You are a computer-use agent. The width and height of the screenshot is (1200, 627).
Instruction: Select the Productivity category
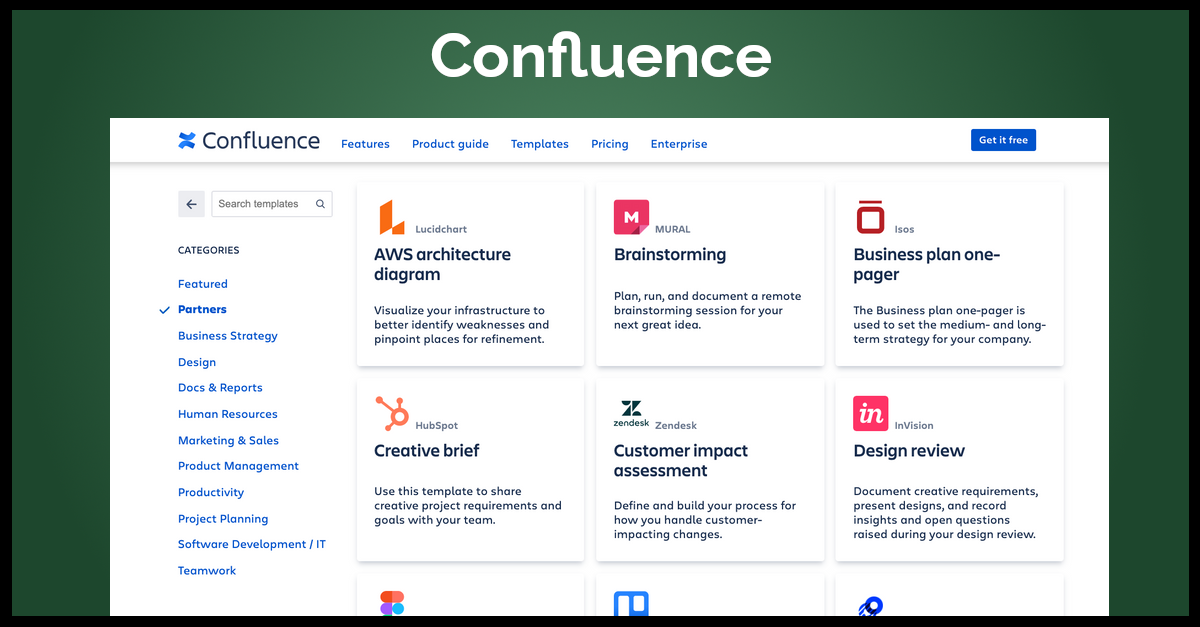211,492
